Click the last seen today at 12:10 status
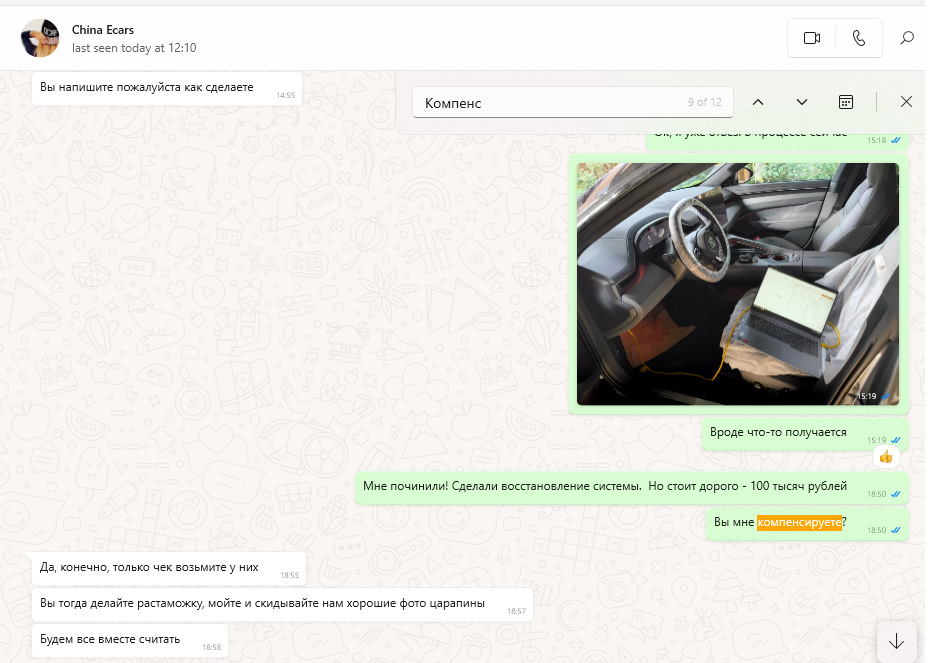The height and width of the screenshot is (663, 931). pyautogui.click(x=134, y=48)
